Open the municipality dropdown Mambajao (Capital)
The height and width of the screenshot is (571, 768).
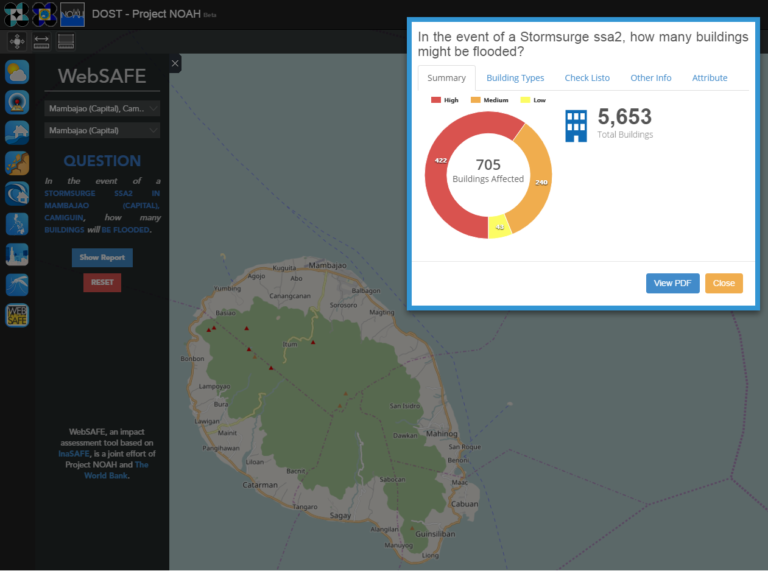coord(102,130)
